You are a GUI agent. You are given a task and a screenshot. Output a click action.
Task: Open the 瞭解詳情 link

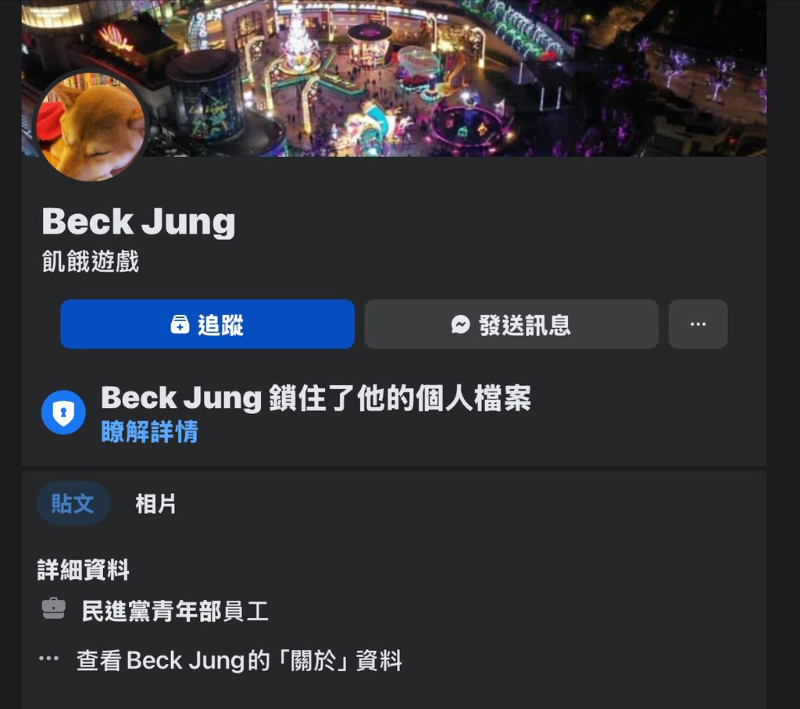[x=149, y=432]
